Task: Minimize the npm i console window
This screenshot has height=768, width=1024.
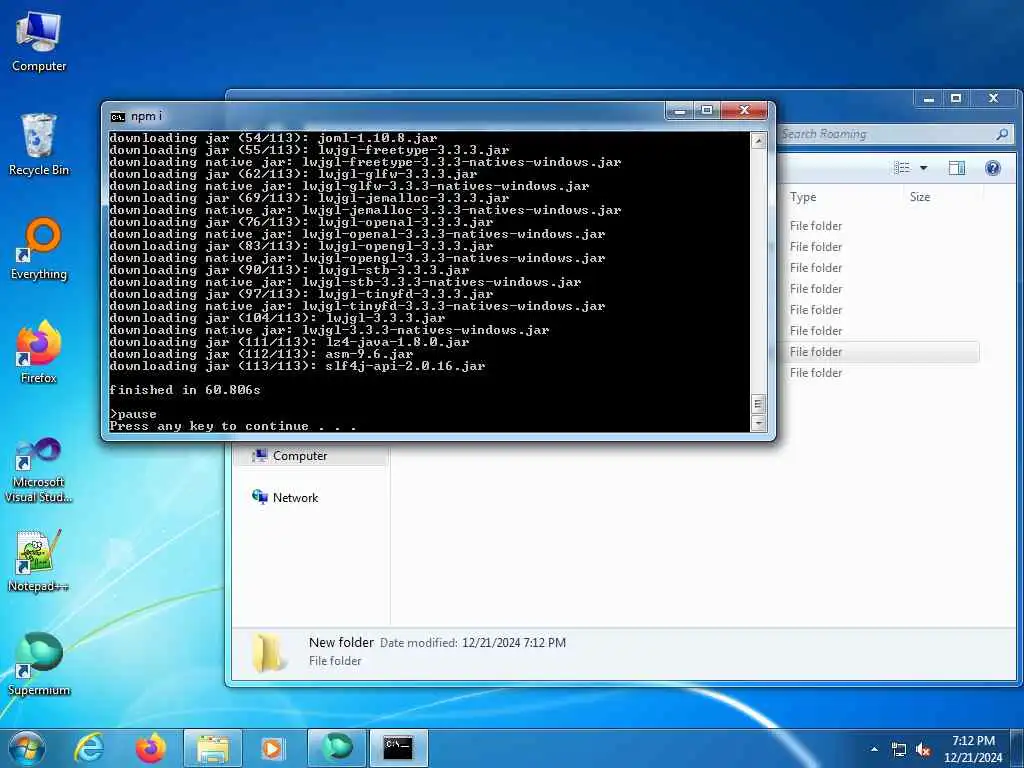Action: (680, 110)
